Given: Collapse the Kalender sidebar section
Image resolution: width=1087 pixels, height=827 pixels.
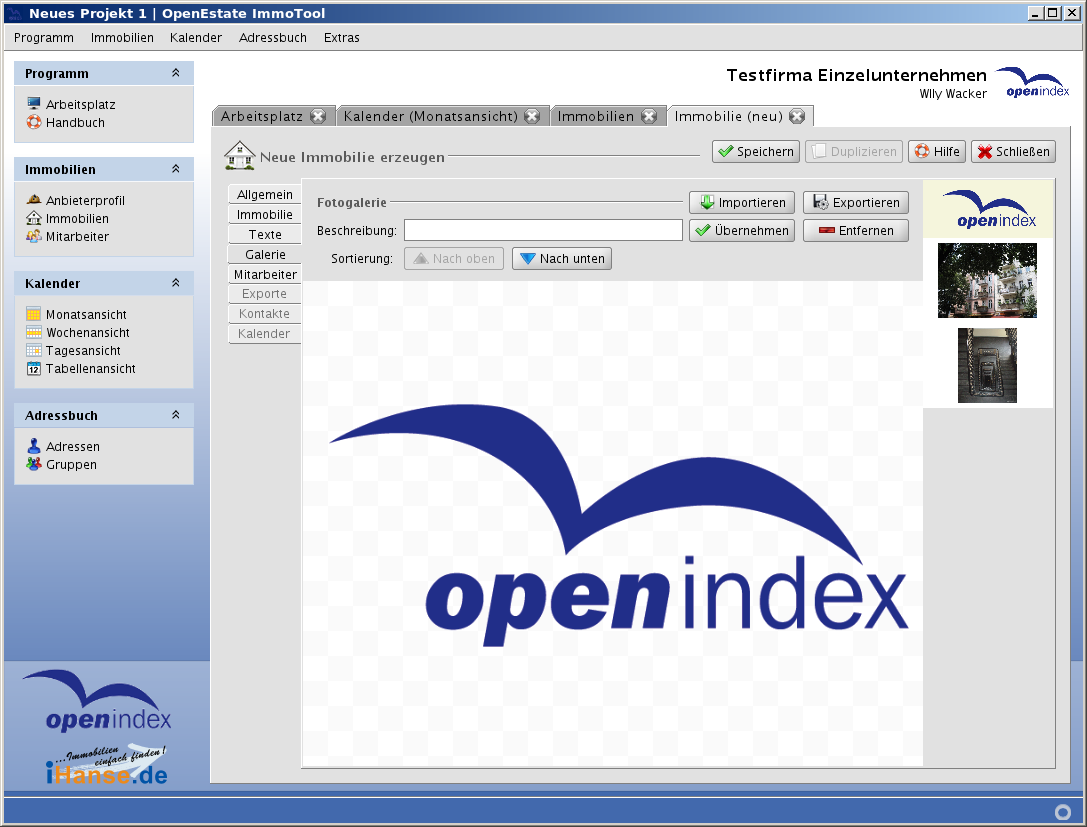Looking at the screenshot, I should (x=176, y=284).
